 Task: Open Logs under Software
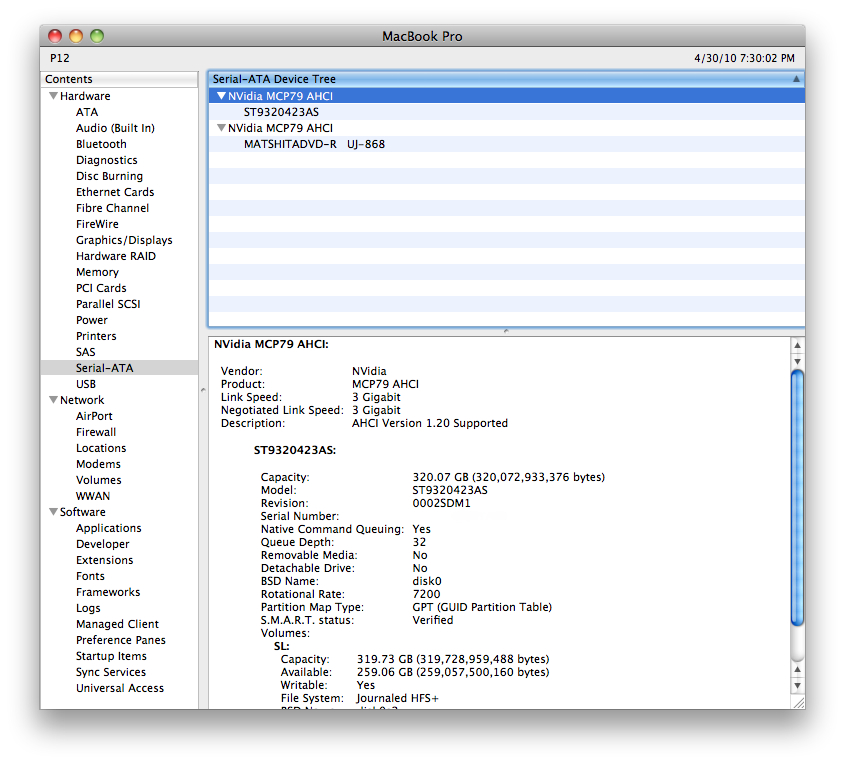click(88, 608)
